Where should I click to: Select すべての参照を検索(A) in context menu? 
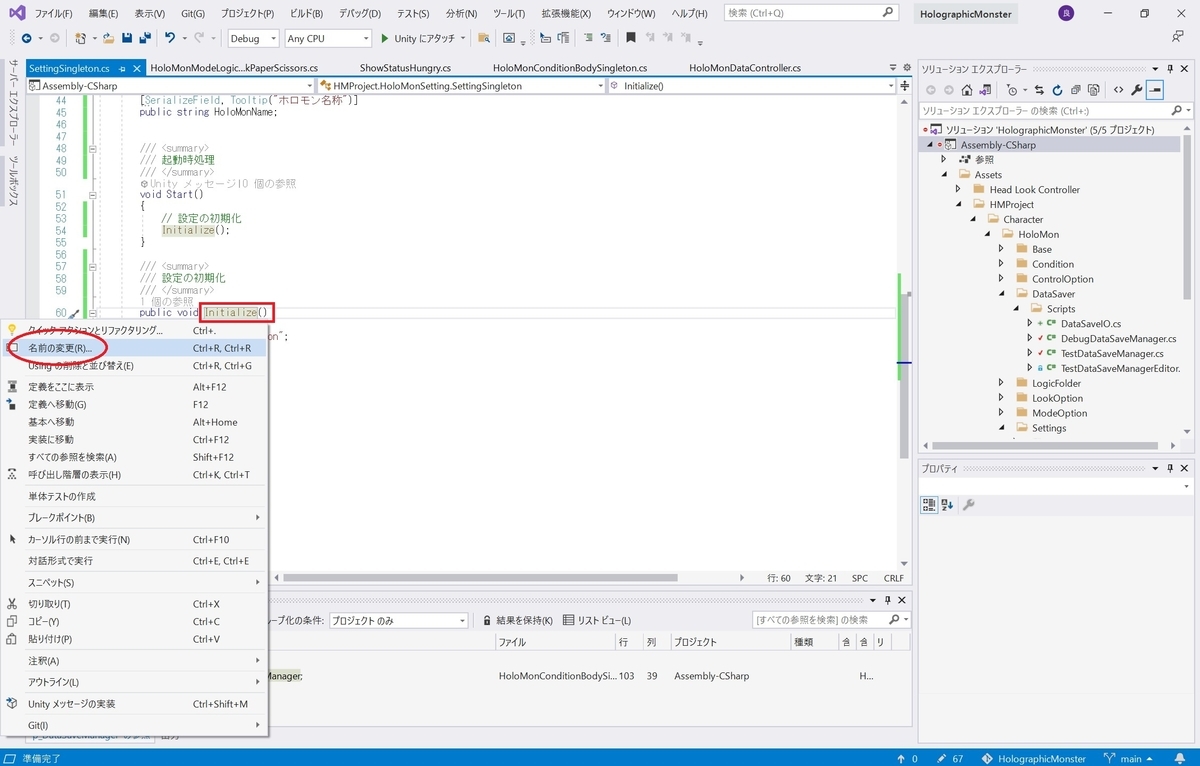[x=135, y=457]
